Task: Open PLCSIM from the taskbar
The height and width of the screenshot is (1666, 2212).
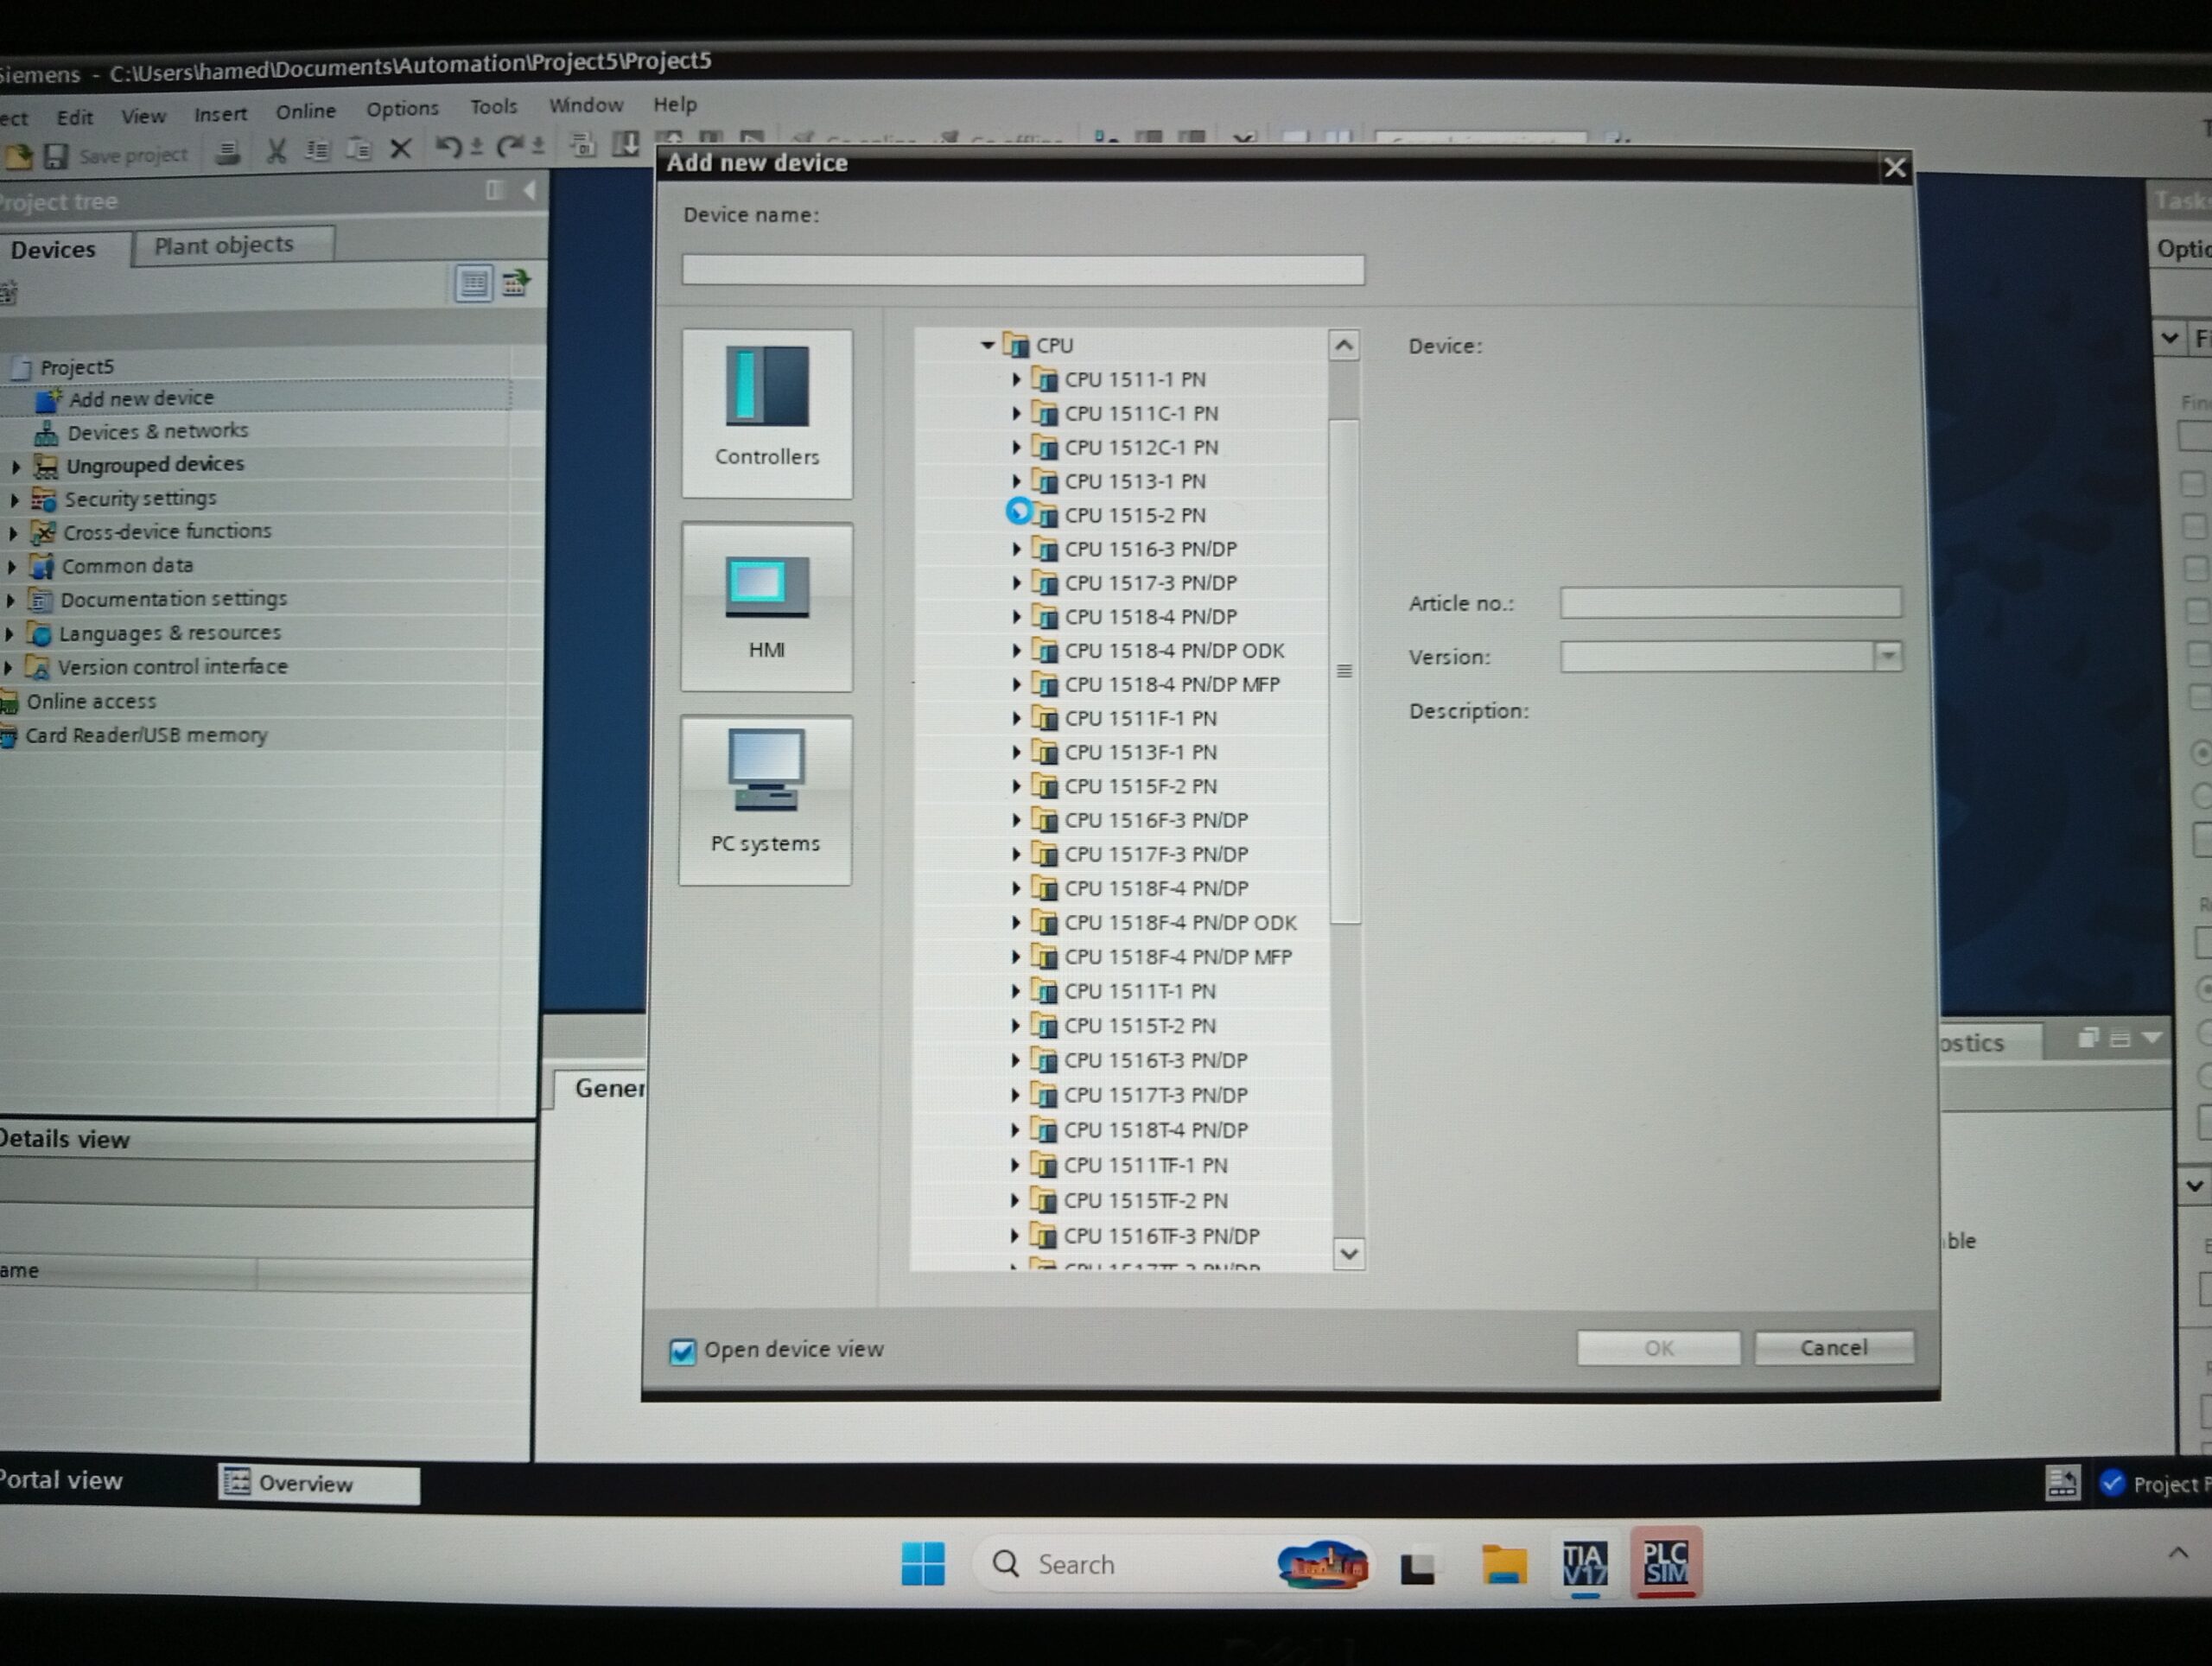Action: (1665, 1562)
